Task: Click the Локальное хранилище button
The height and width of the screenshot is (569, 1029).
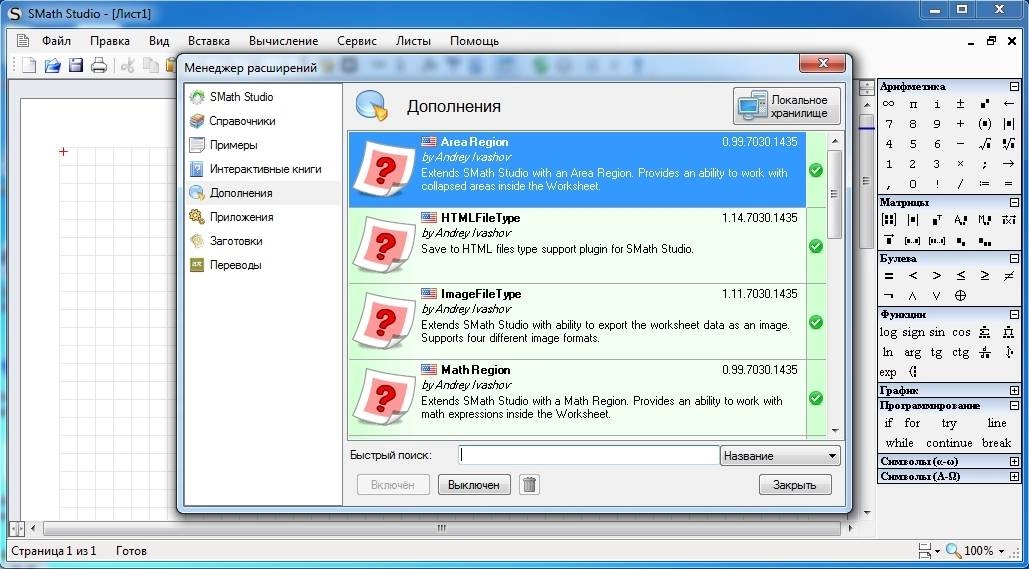Action: [x=787, y=106]
